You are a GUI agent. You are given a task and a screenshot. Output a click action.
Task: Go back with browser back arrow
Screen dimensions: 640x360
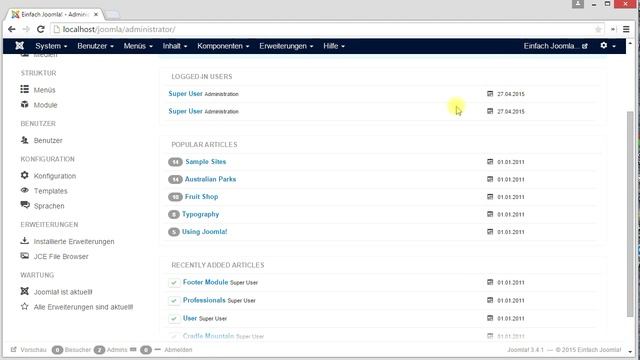click(x=11, y=29)
